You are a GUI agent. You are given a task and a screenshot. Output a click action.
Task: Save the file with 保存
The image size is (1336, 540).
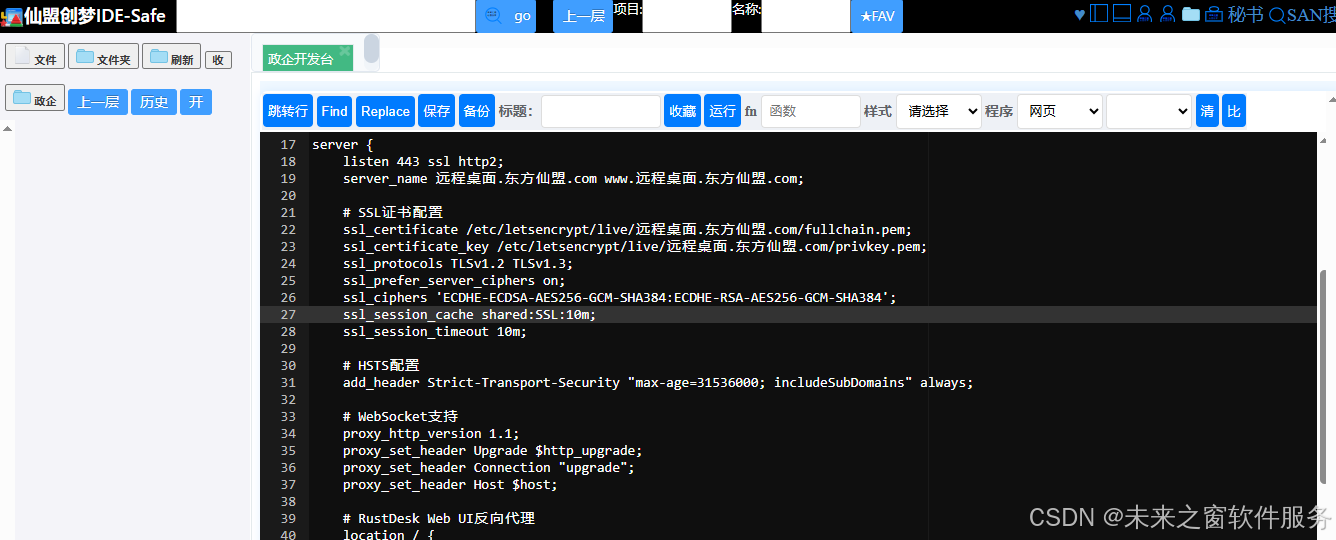click(437, 111)
